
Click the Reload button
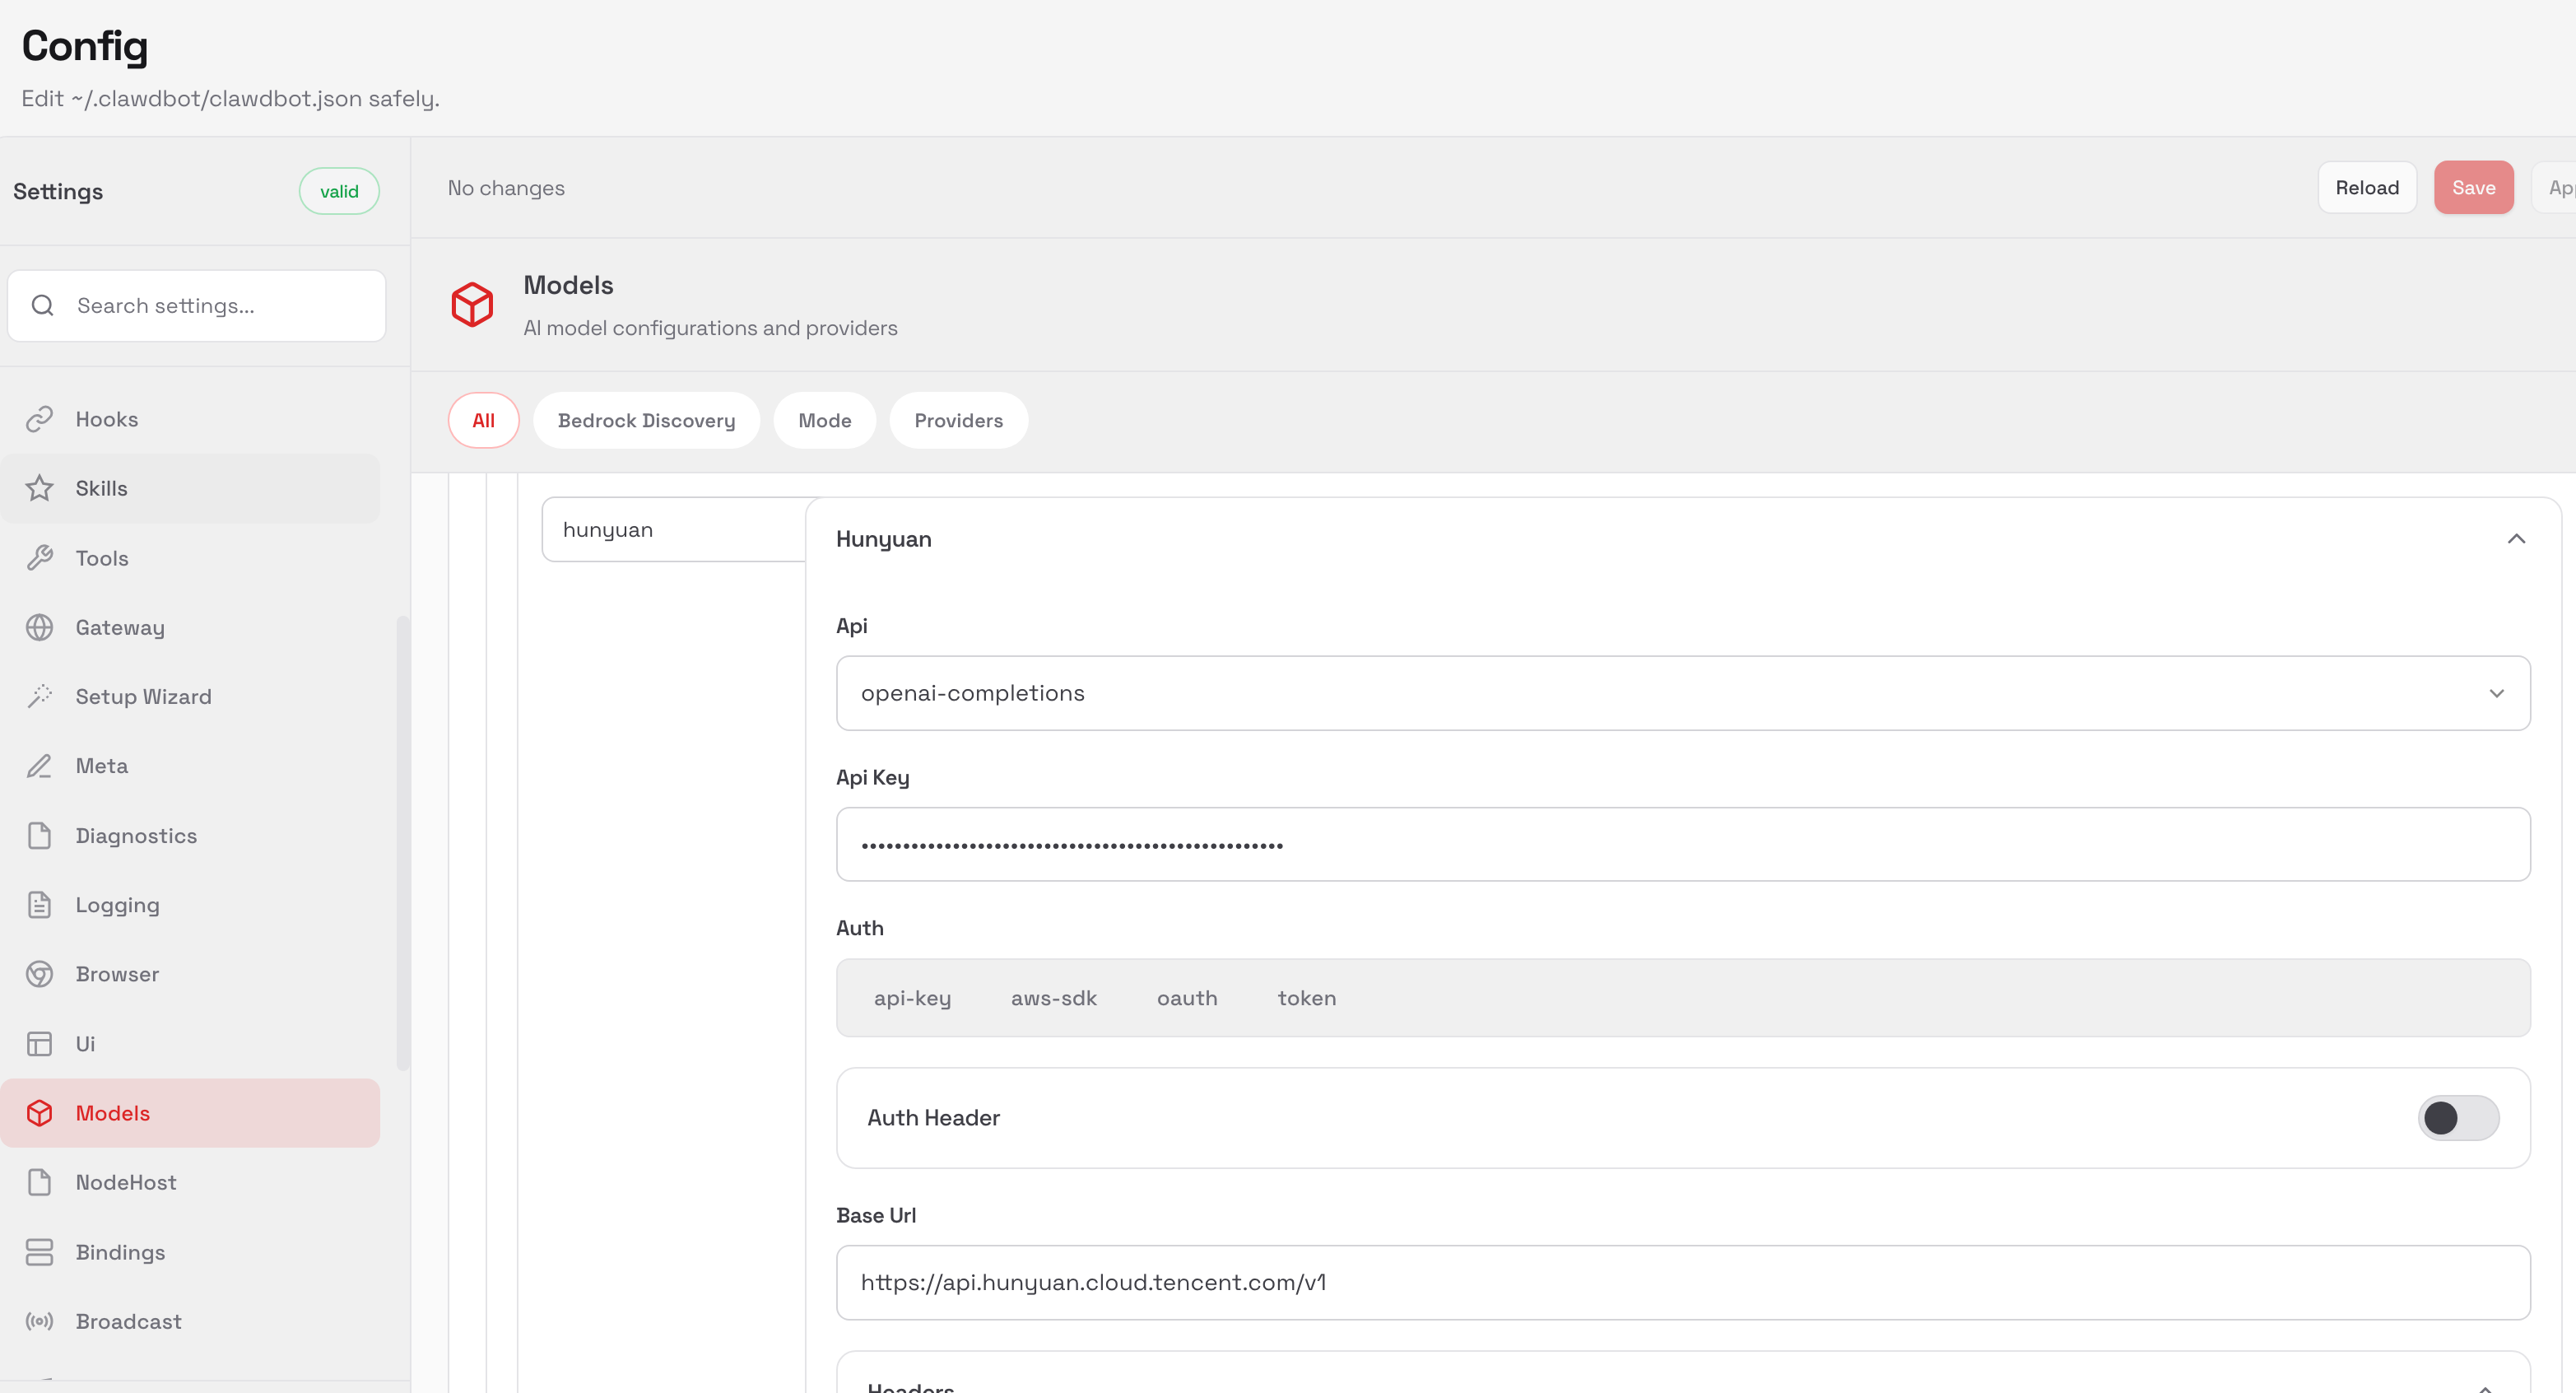pos(2366,188)
